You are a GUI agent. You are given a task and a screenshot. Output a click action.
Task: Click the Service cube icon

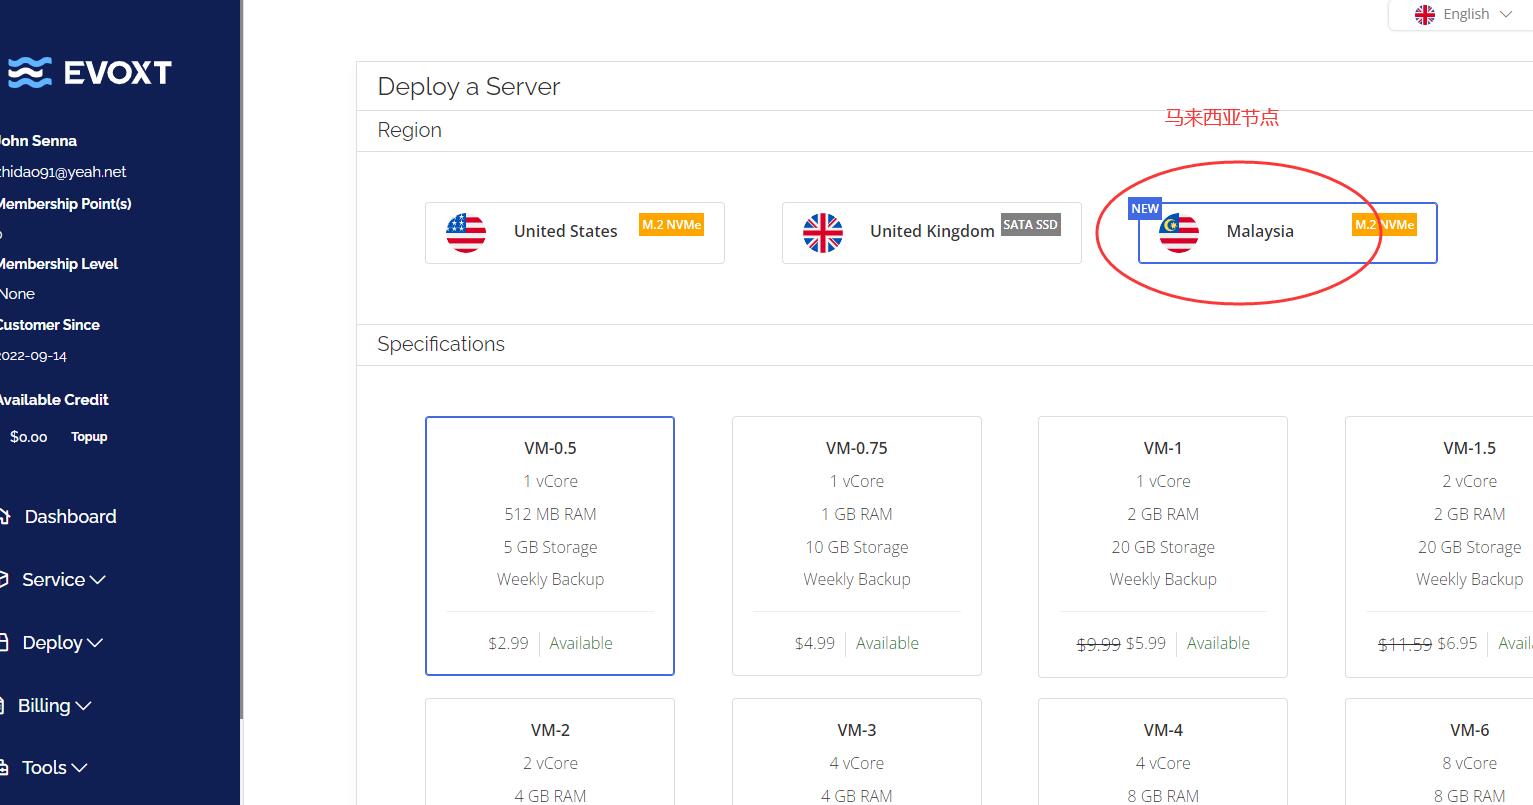click(x=4, y=579)
